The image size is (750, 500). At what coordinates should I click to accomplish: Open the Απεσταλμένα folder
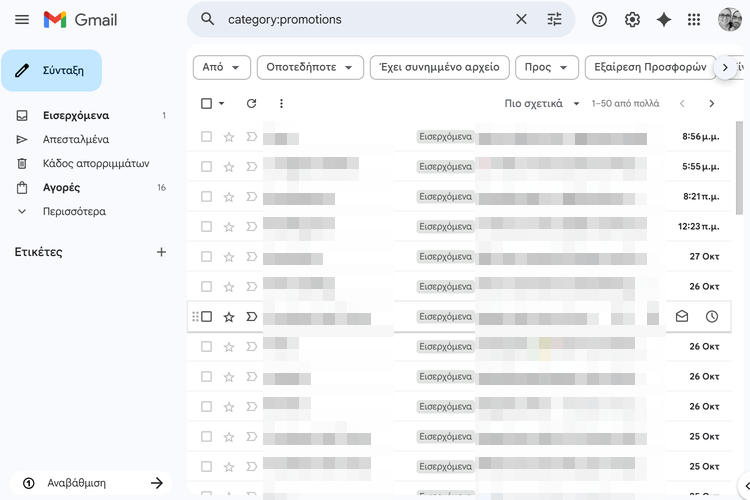point(76,140)
